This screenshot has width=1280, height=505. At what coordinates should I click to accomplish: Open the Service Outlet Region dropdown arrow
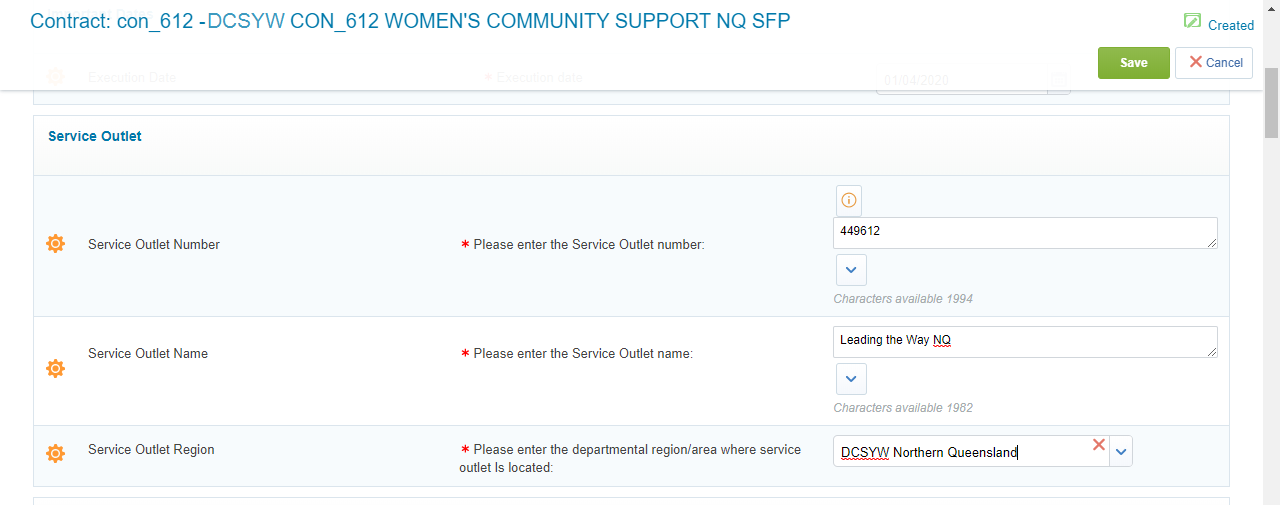[1122, 452]
